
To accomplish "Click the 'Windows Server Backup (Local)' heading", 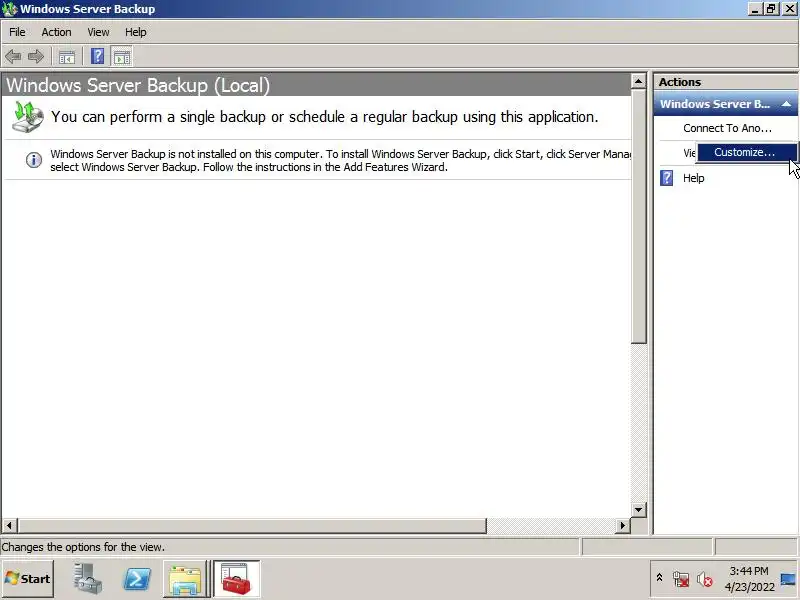I will 138,85.
